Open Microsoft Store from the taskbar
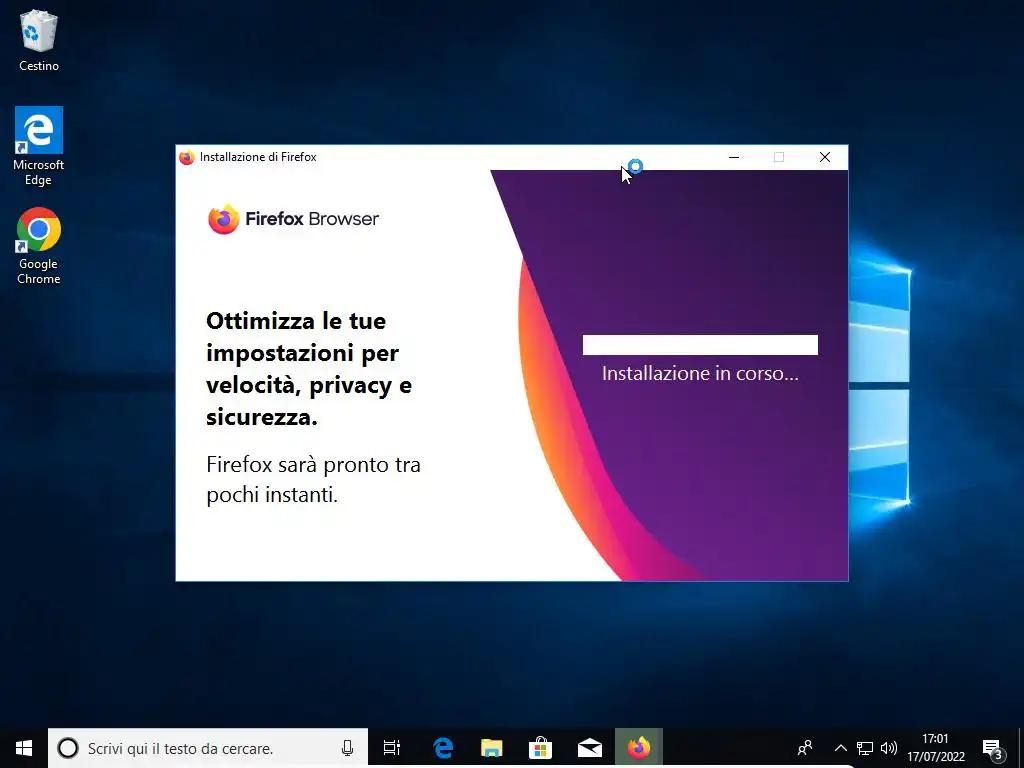 click(541, 748)
